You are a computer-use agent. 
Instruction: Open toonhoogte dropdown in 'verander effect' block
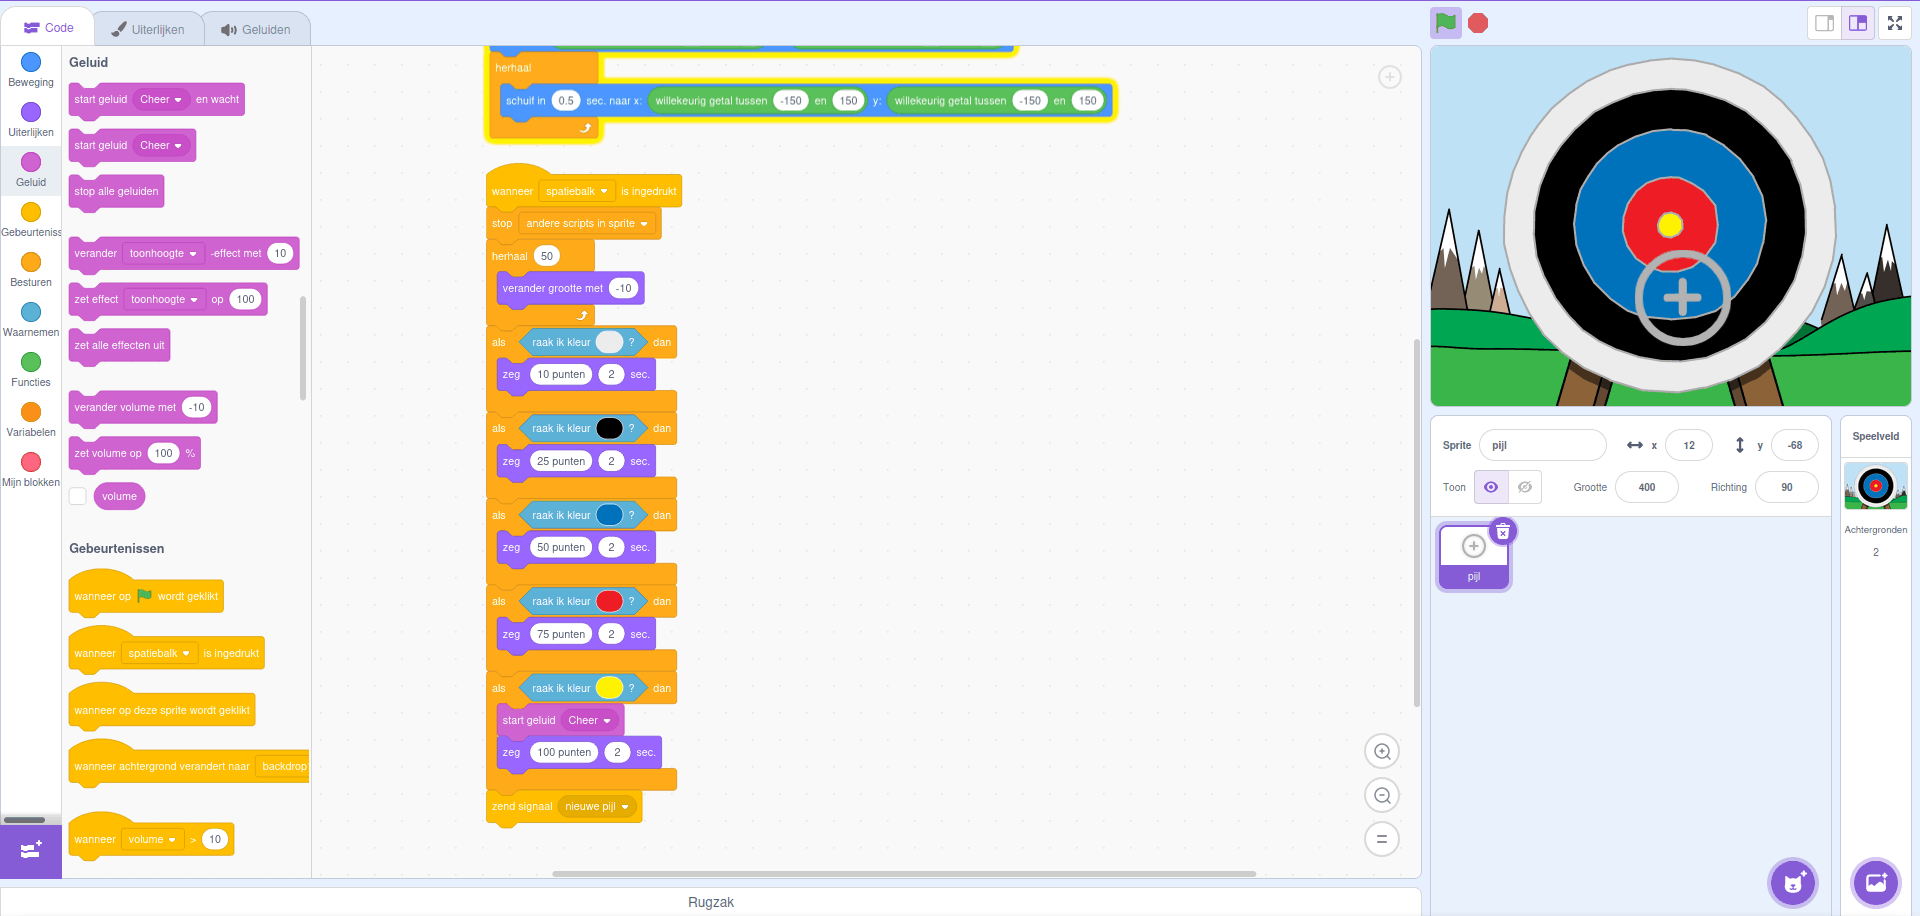coord(163,253)
